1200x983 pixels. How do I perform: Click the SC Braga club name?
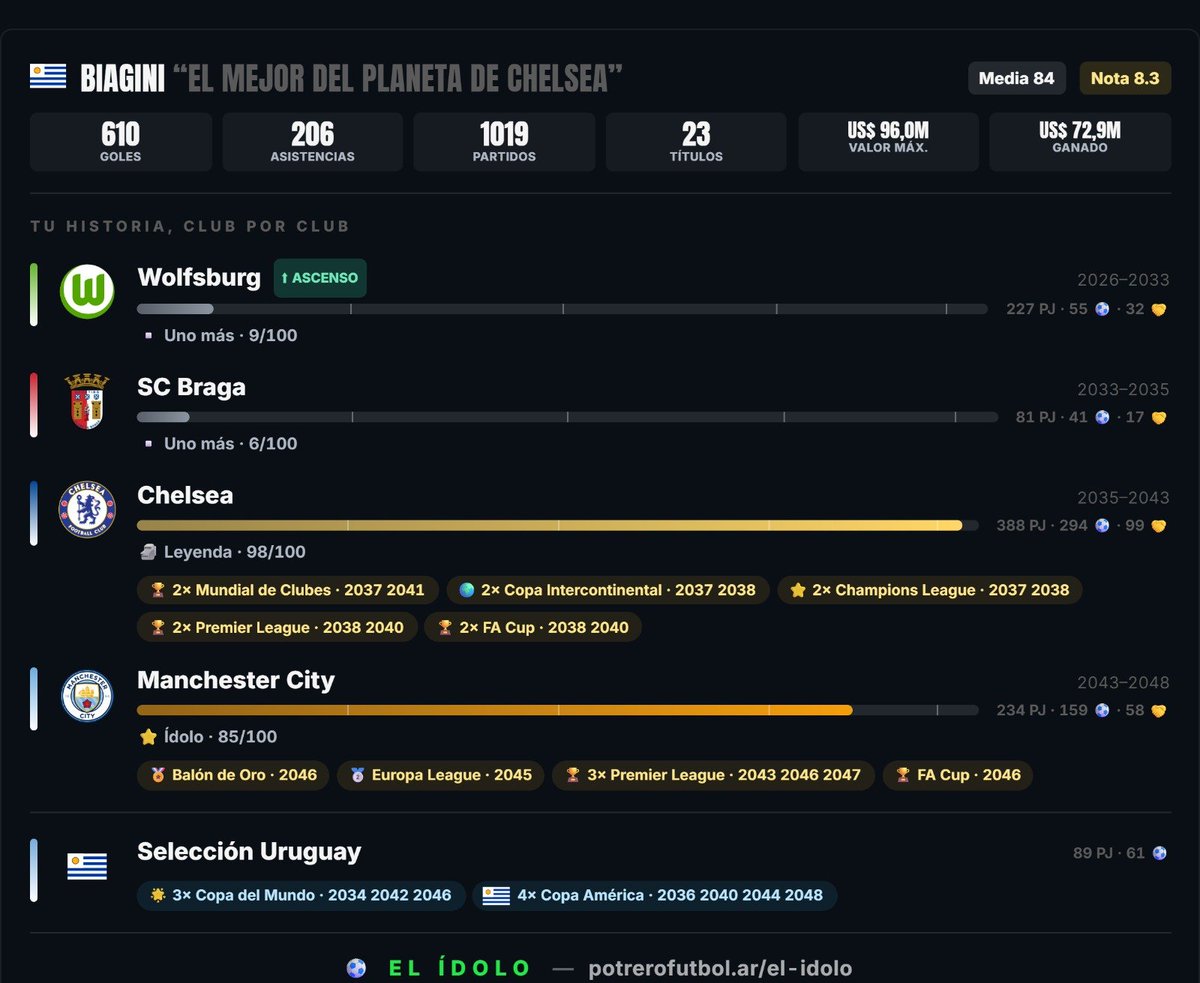191,387
